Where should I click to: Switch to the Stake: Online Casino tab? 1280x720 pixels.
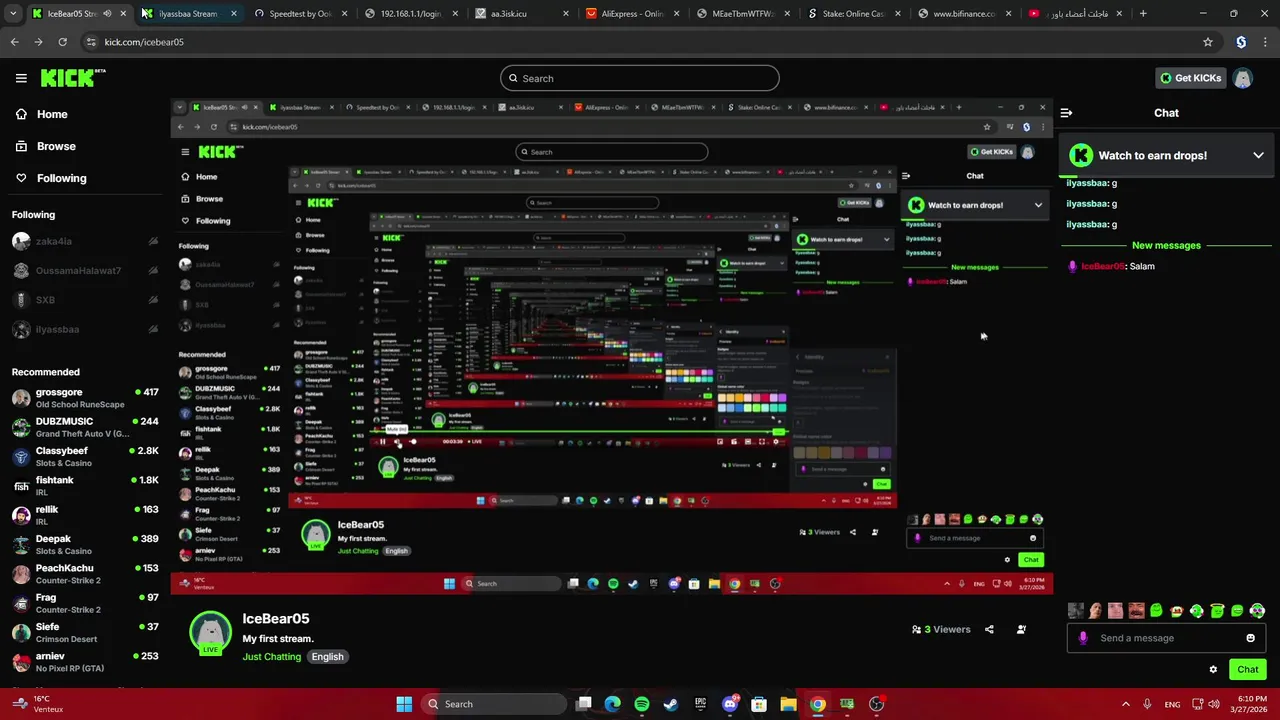tap(853, 14)
